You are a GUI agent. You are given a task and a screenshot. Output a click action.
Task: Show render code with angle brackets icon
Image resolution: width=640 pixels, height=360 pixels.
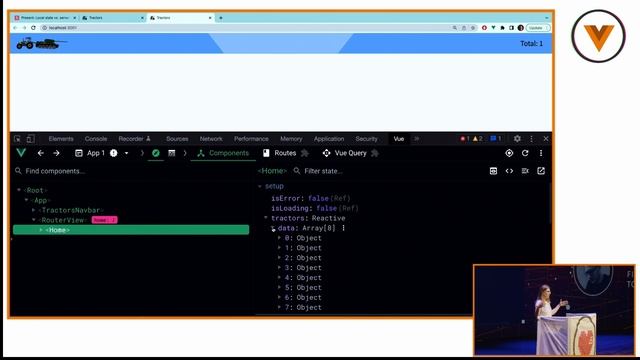tap(509, 171)
